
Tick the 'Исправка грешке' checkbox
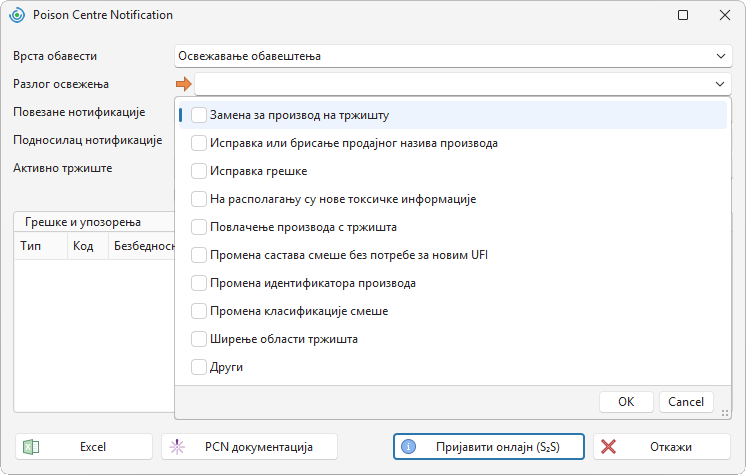tap(199, 171)
